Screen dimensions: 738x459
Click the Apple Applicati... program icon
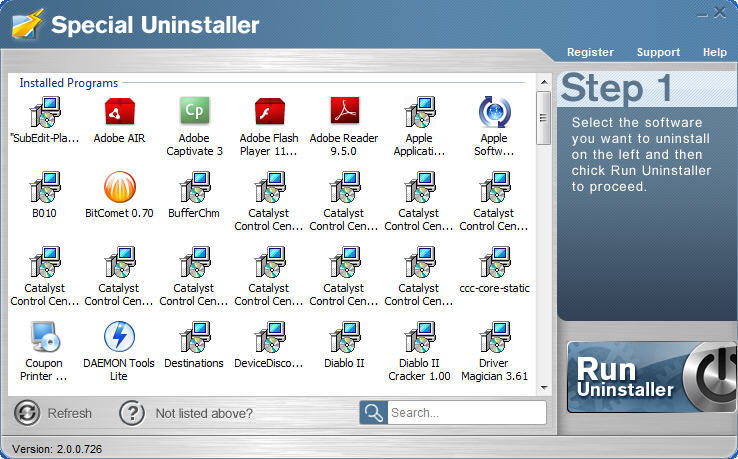(x=419, y=112)
